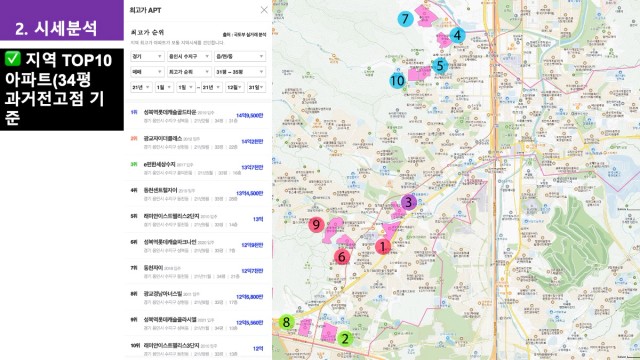The width and height of the screenshot is (640, 360).
Task: Click the green number 2 map marker
Action: pyautogui.click(x=345, y=338)
